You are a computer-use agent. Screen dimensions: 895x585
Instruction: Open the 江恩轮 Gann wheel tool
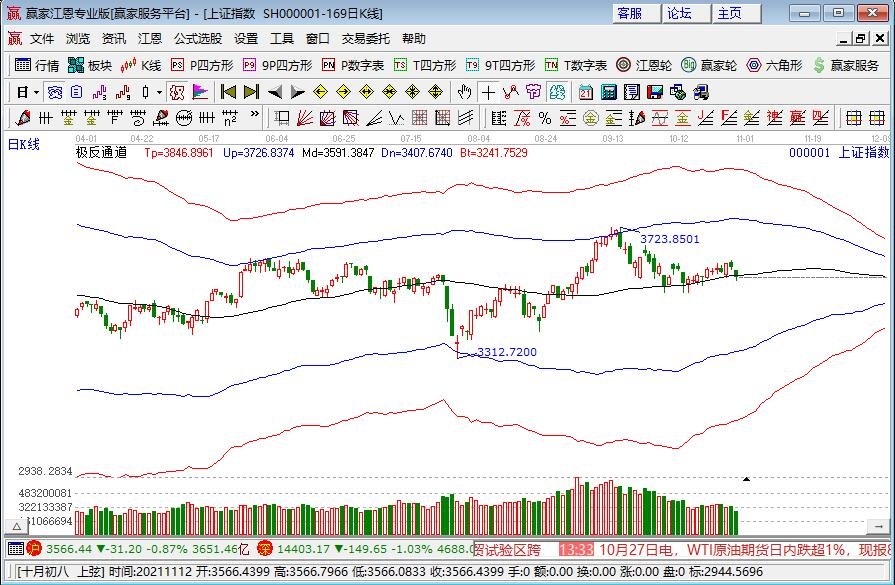(644, 65)
